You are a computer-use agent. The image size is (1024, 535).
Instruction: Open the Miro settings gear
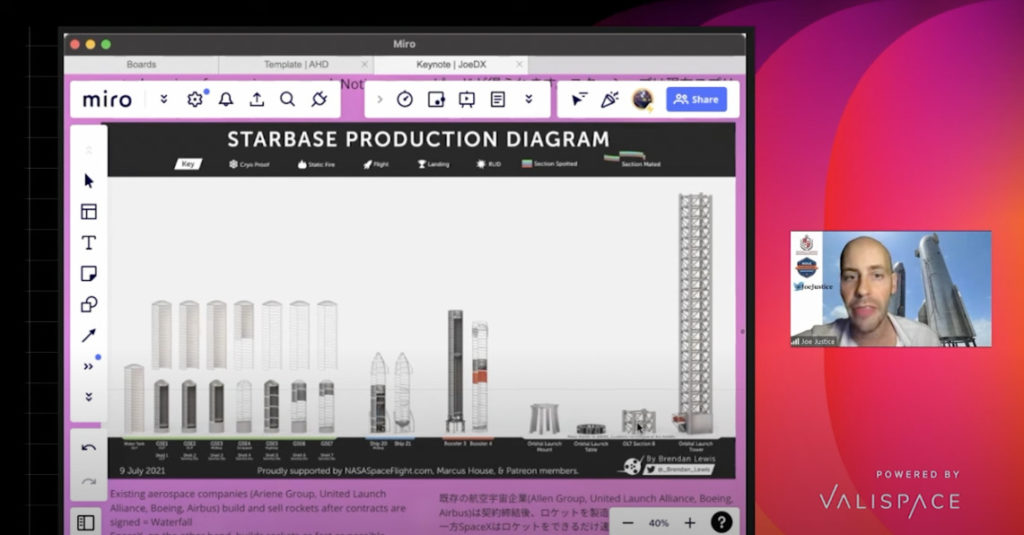tap(195, 99)
